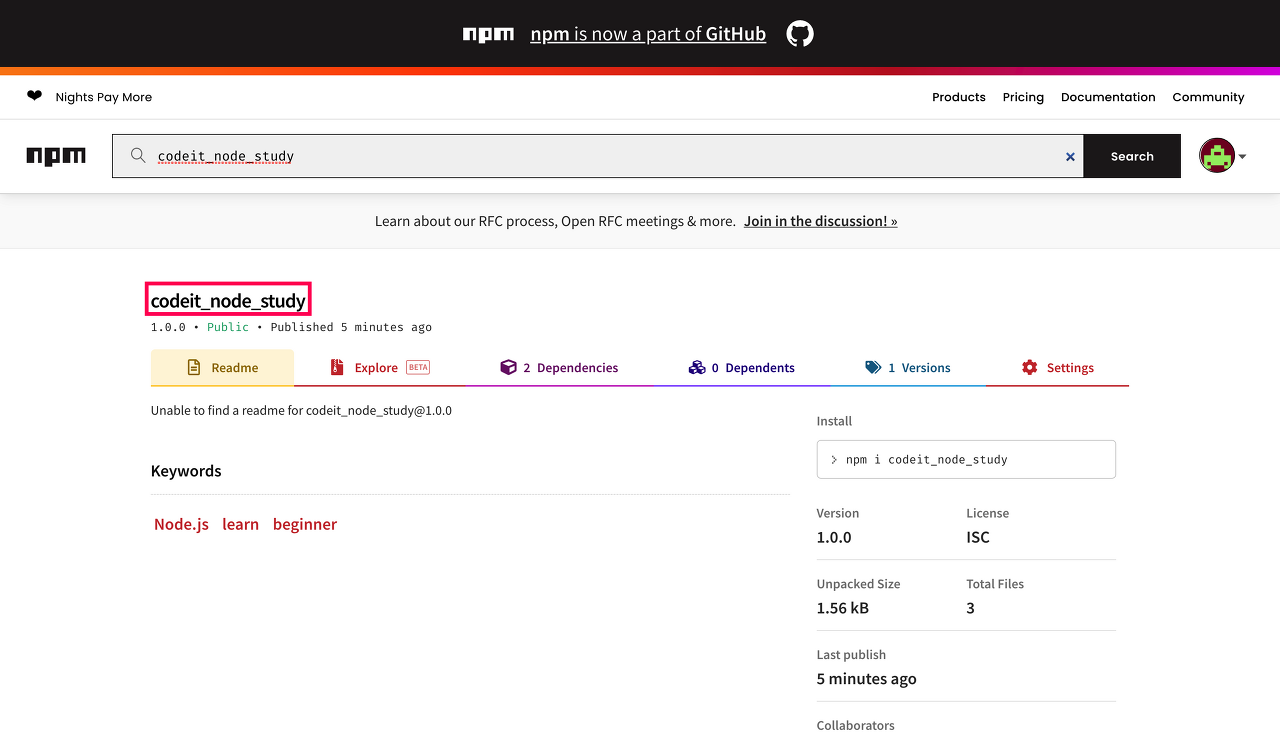Screen dimensions: 1280x739
Task: Click the black heart icon
Action: (35, 96)
